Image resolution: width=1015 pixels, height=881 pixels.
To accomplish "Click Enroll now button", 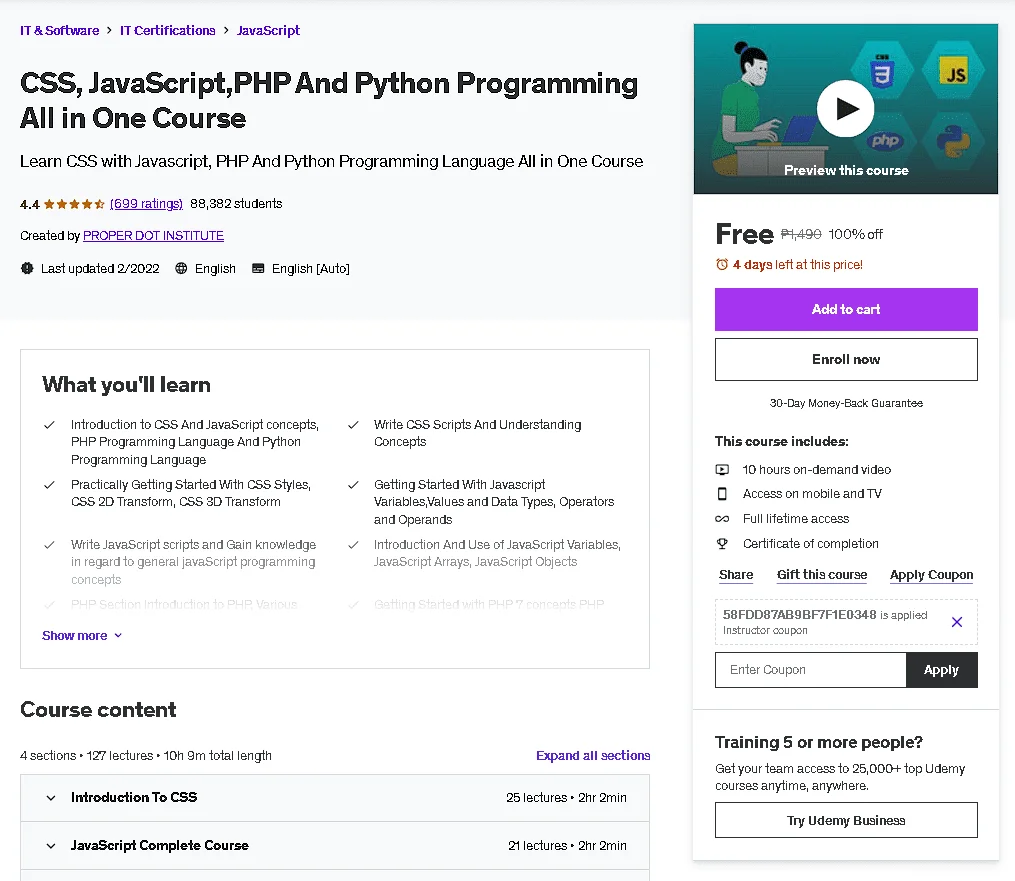I will pos(846,359).
